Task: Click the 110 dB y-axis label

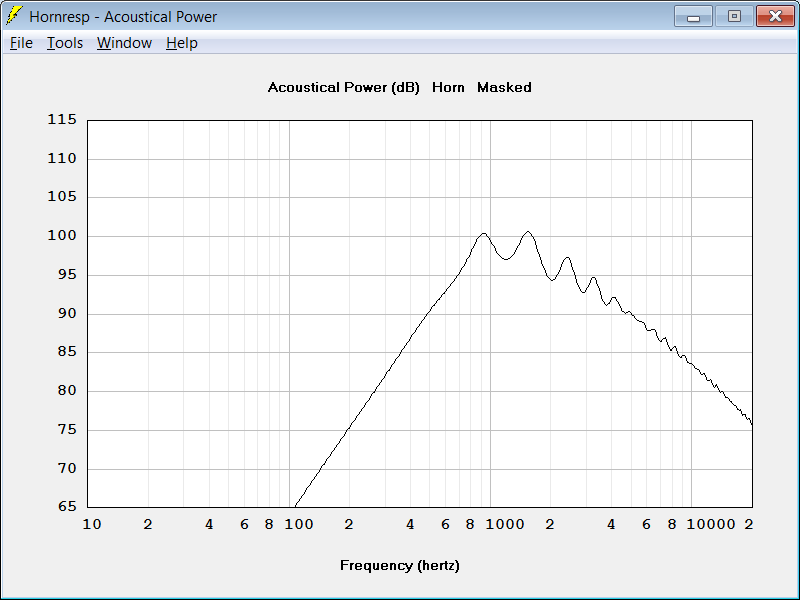Action: [62, 159]
